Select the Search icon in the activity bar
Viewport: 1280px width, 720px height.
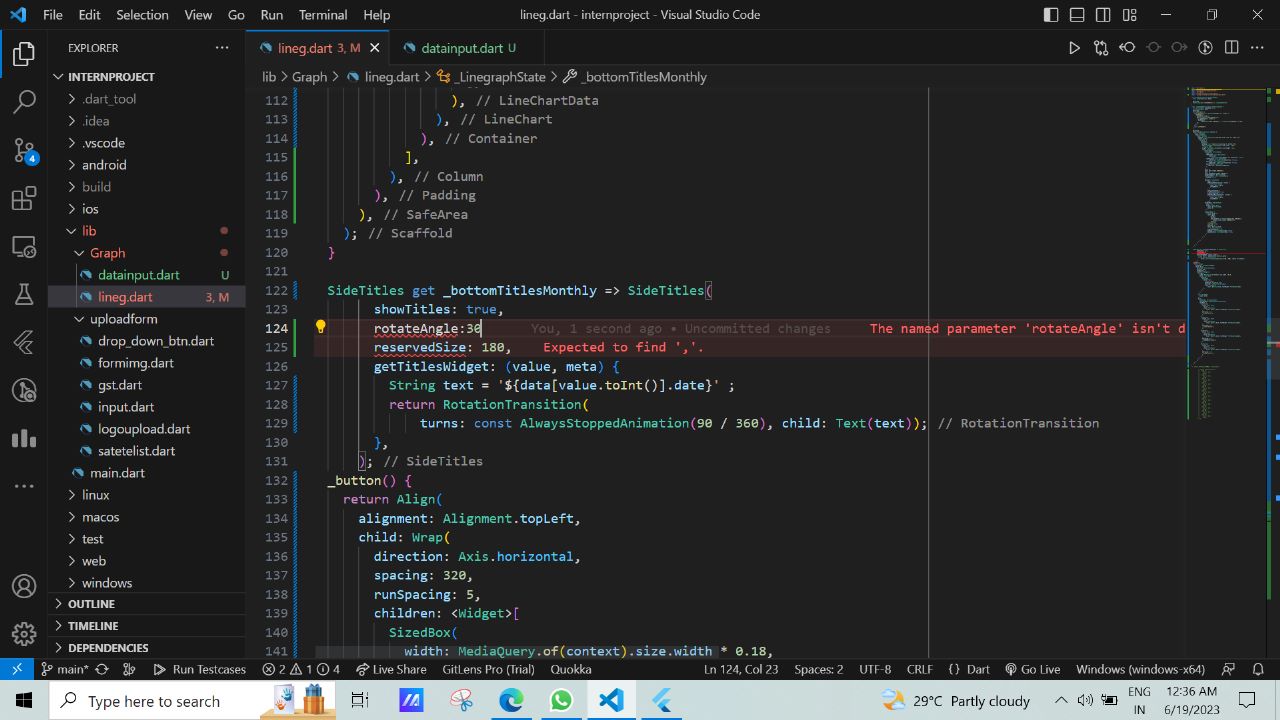click(x=24, y=101)
